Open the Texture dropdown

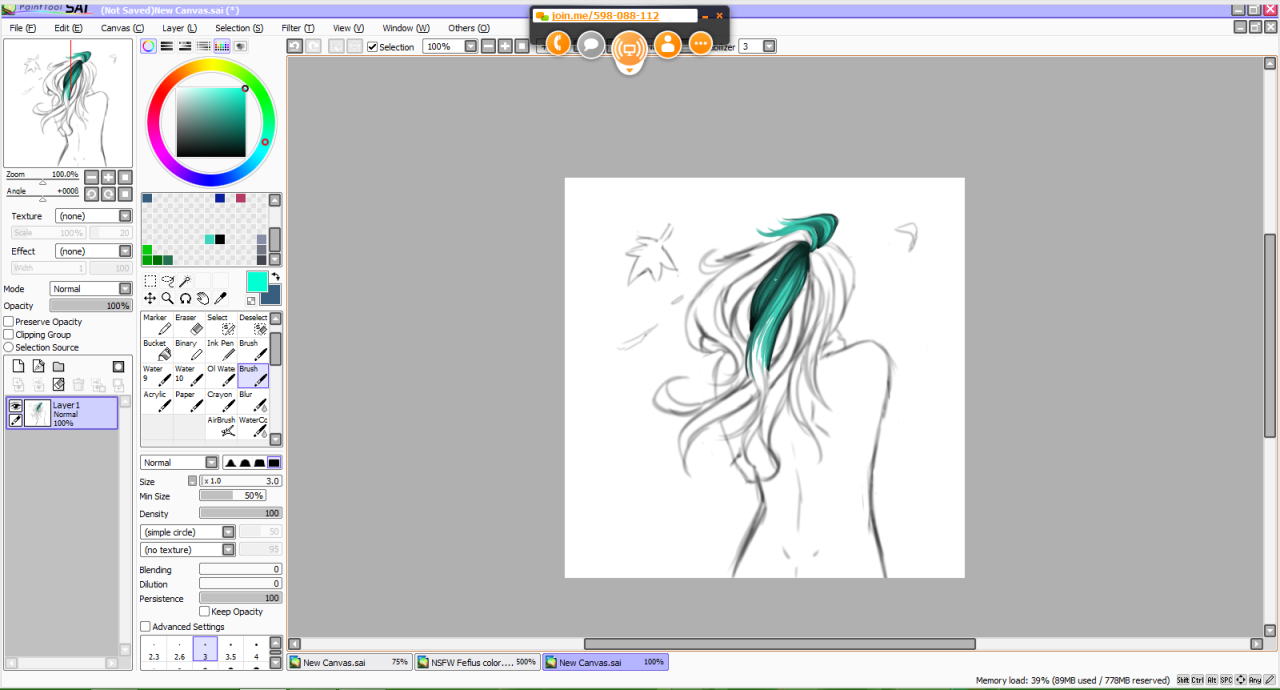(125, 216)
